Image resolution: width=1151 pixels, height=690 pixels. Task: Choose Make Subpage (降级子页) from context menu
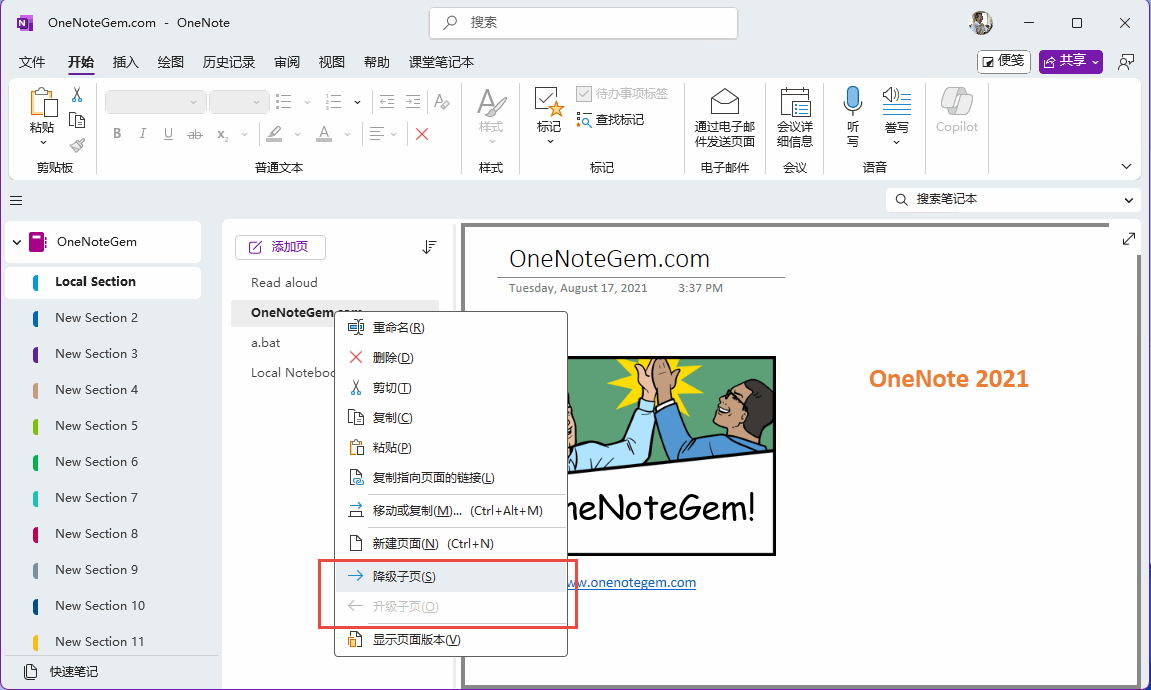[404, 577]
